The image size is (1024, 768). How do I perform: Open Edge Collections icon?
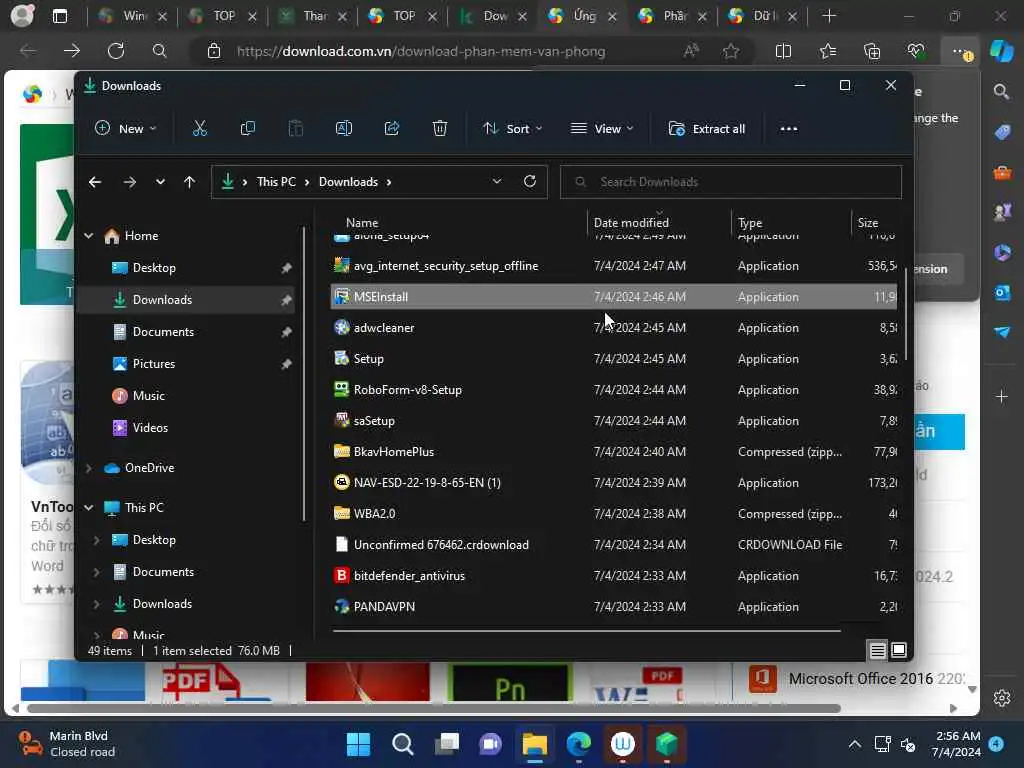(x=872, y=51)
